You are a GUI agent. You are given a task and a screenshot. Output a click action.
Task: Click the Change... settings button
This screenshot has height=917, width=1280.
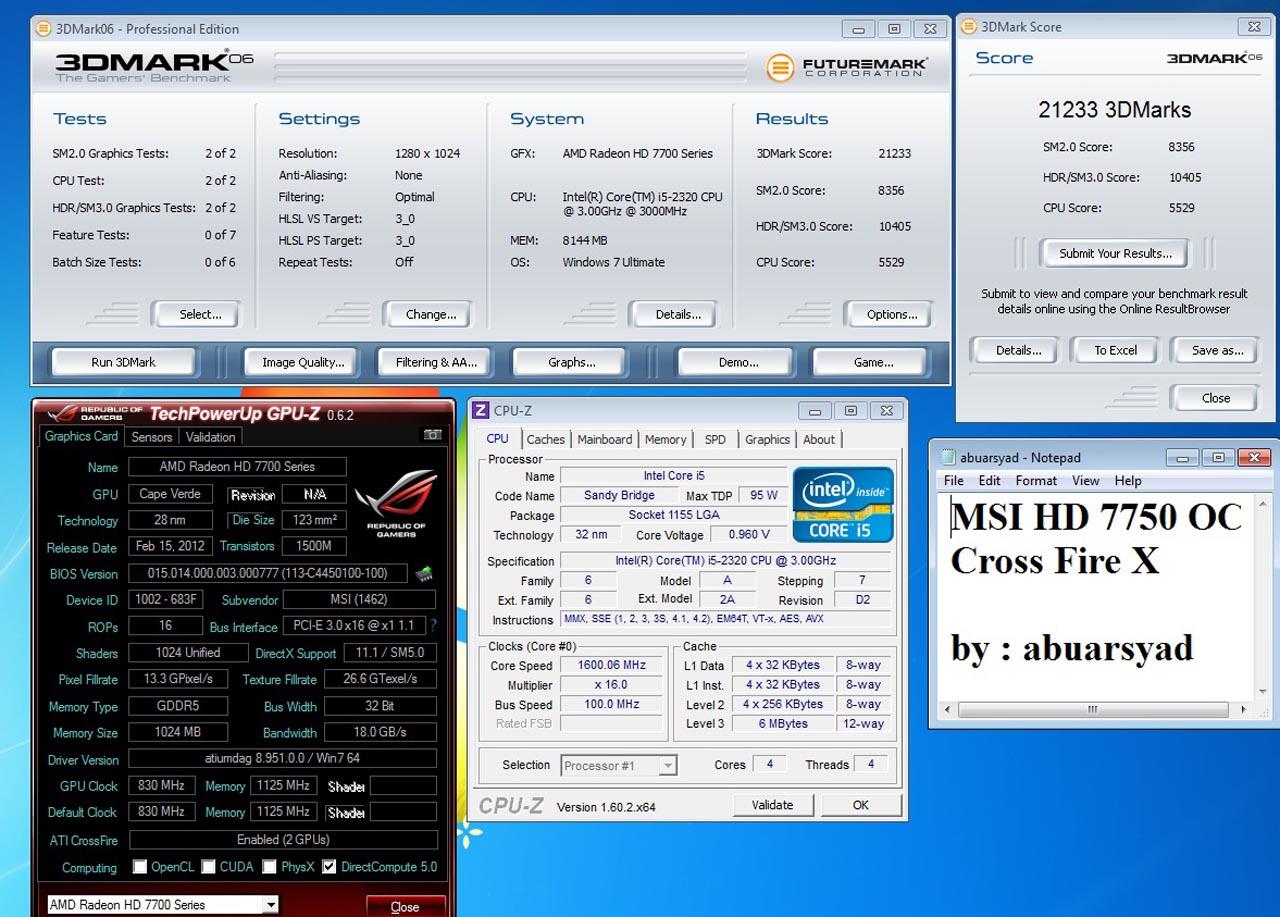pyautogui.click(x=431, y=314)
